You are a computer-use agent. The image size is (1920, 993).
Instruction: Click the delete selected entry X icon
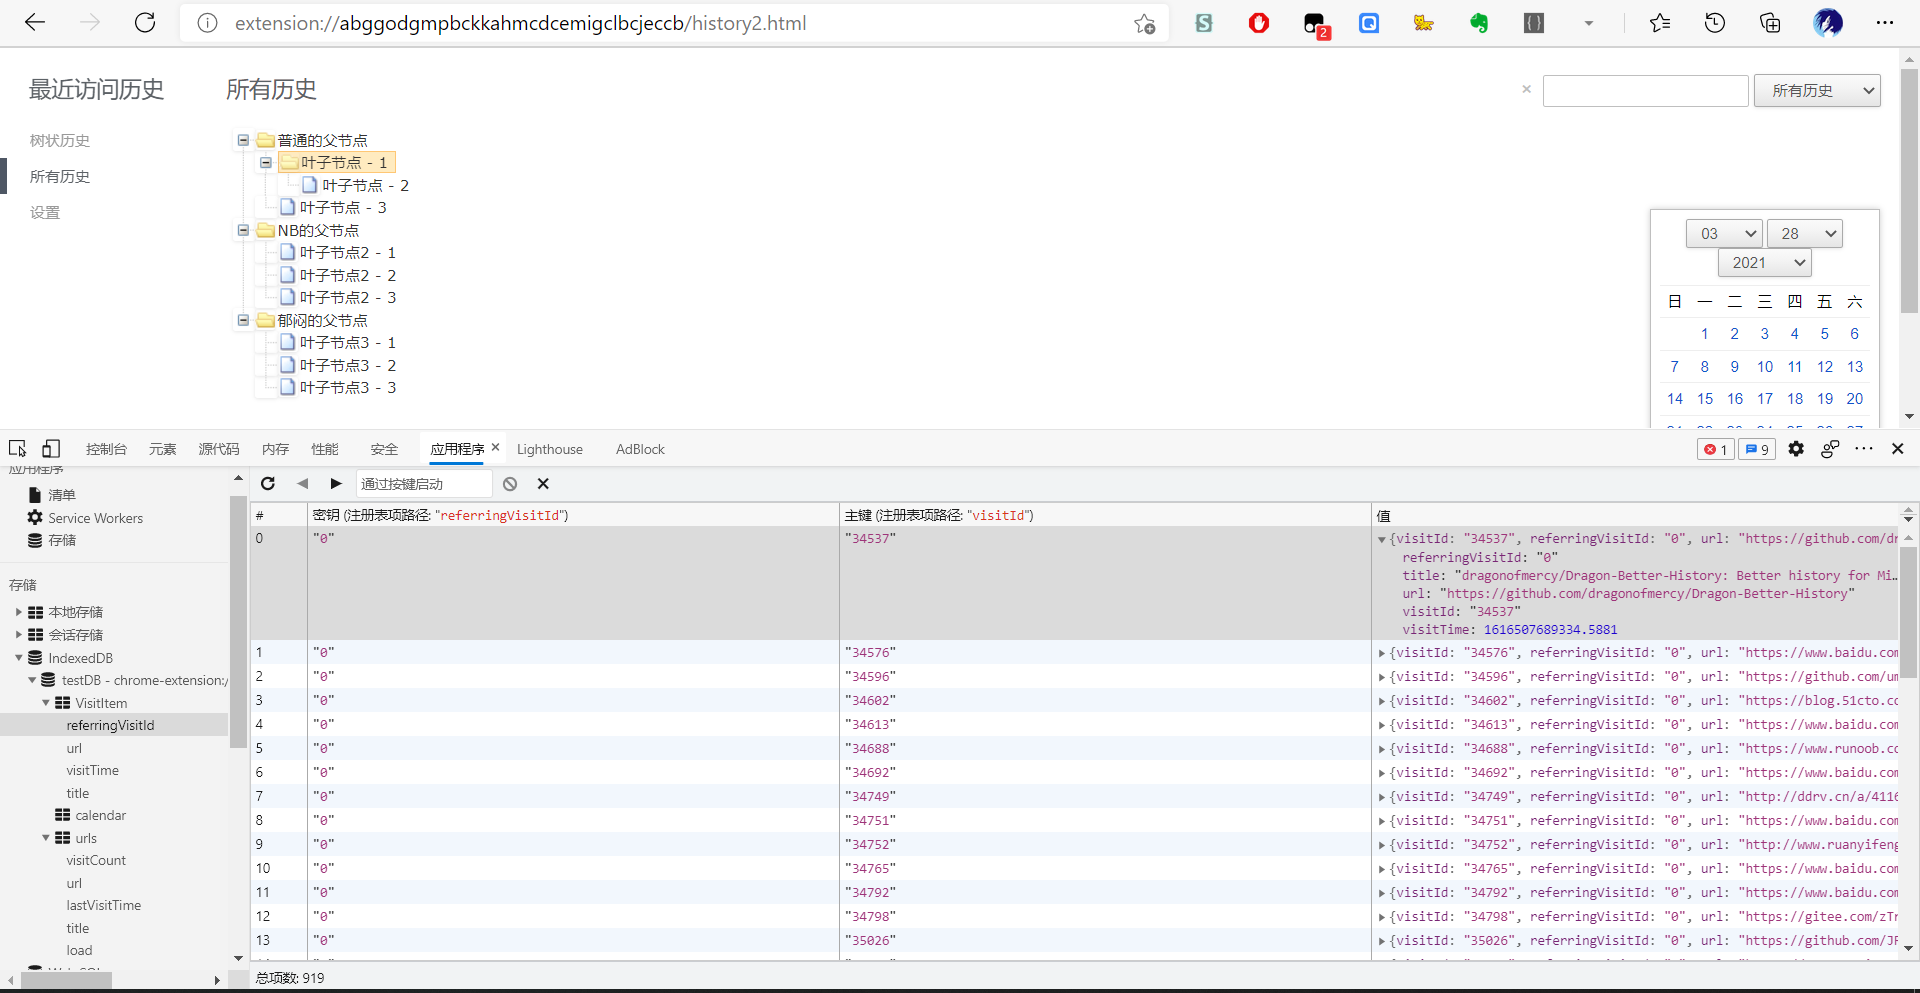[543, 484]
